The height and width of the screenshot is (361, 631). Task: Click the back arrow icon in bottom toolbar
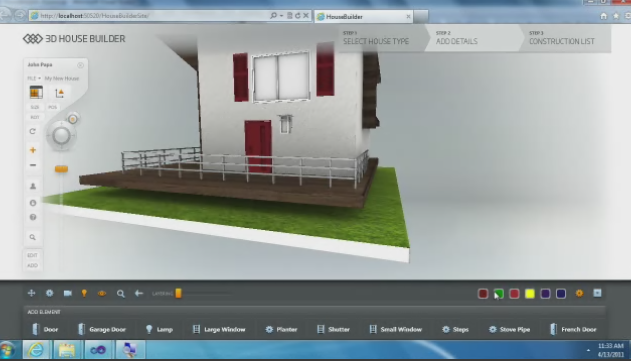pyautogui.click(x=139, y=293)
